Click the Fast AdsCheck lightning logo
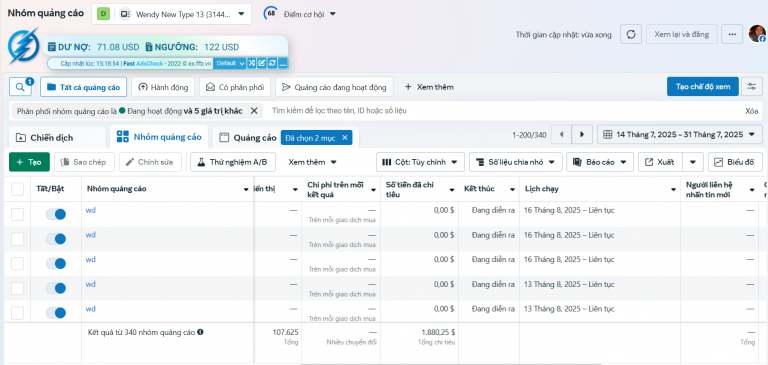The image size is (768, 365). 24,47
